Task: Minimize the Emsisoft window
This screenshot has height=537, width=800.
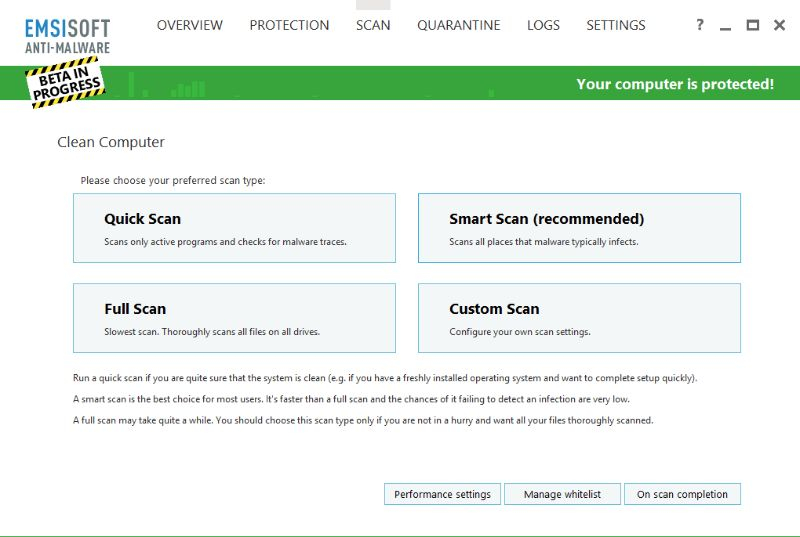Action: click(726, 26)
